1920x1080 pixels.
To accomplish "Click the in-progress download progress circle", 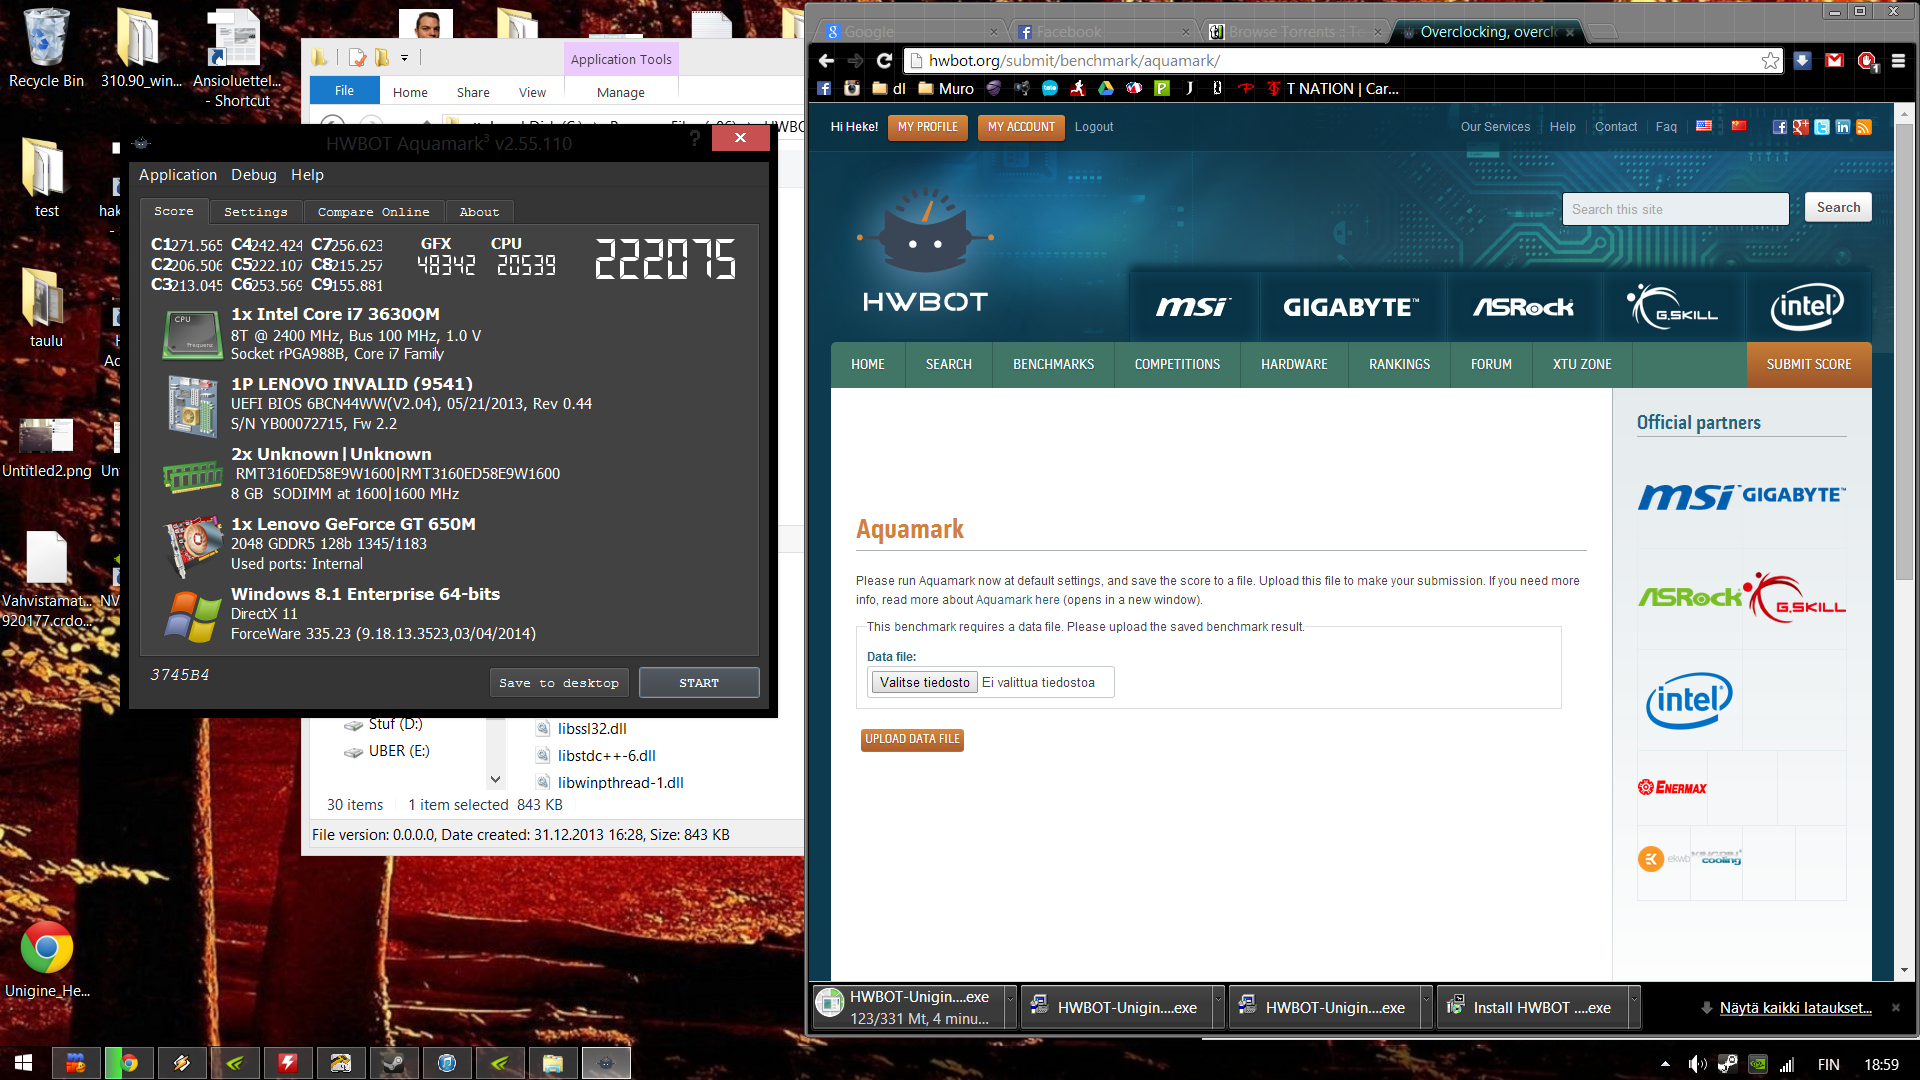I will point(829,1003).
